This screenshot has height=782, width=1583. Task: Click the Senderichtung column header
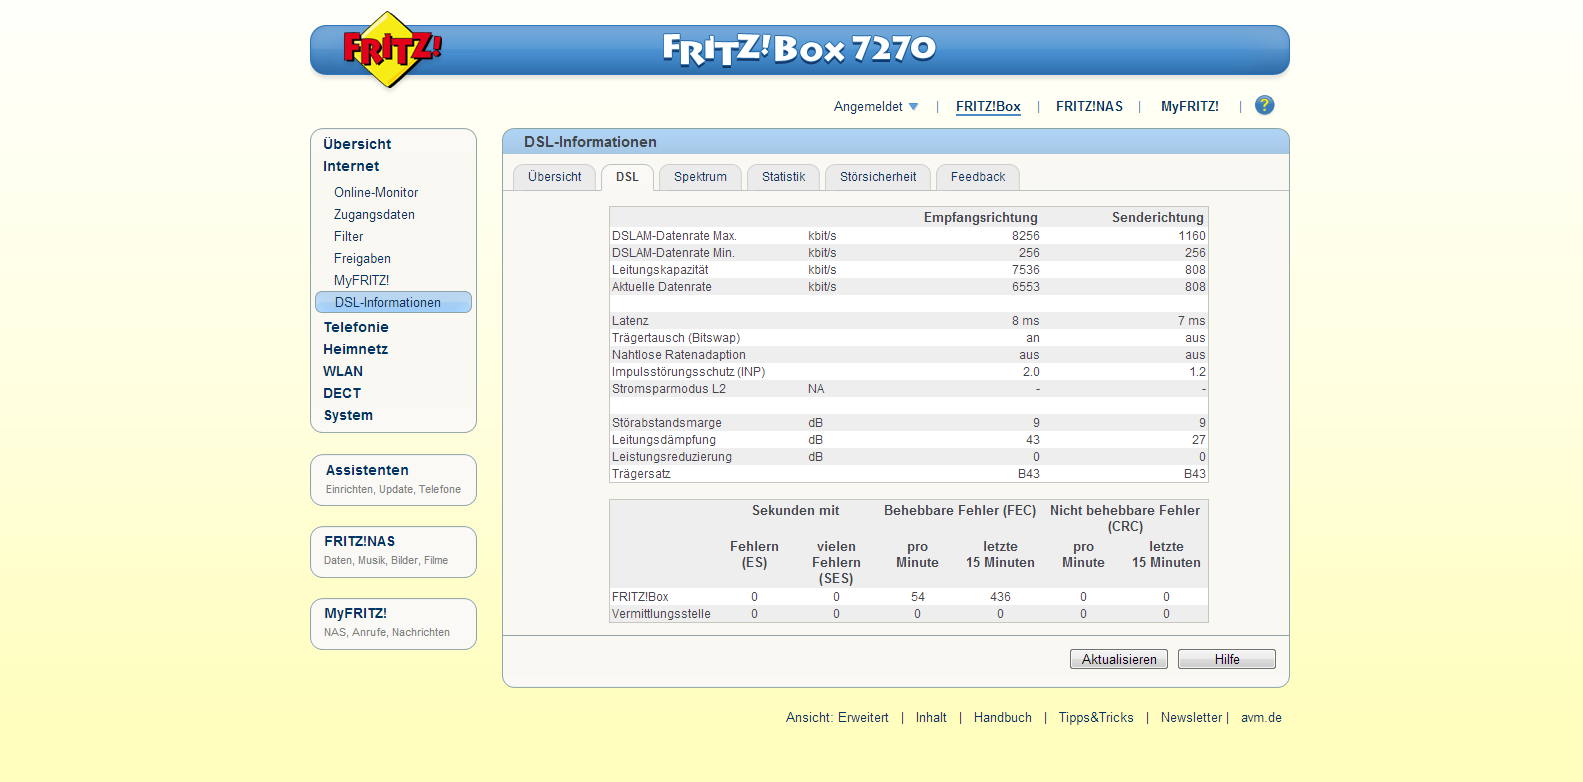click(x=1157, y=217)
